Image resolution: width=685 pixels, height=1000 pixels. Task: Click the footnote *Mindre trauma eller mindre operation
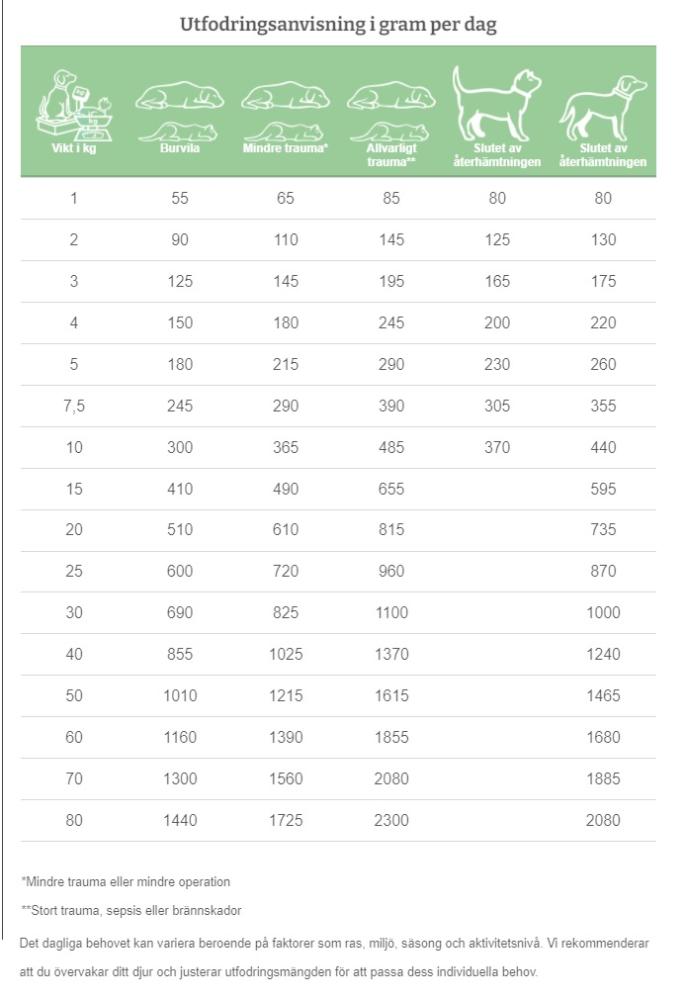click(x=125, y=882)
